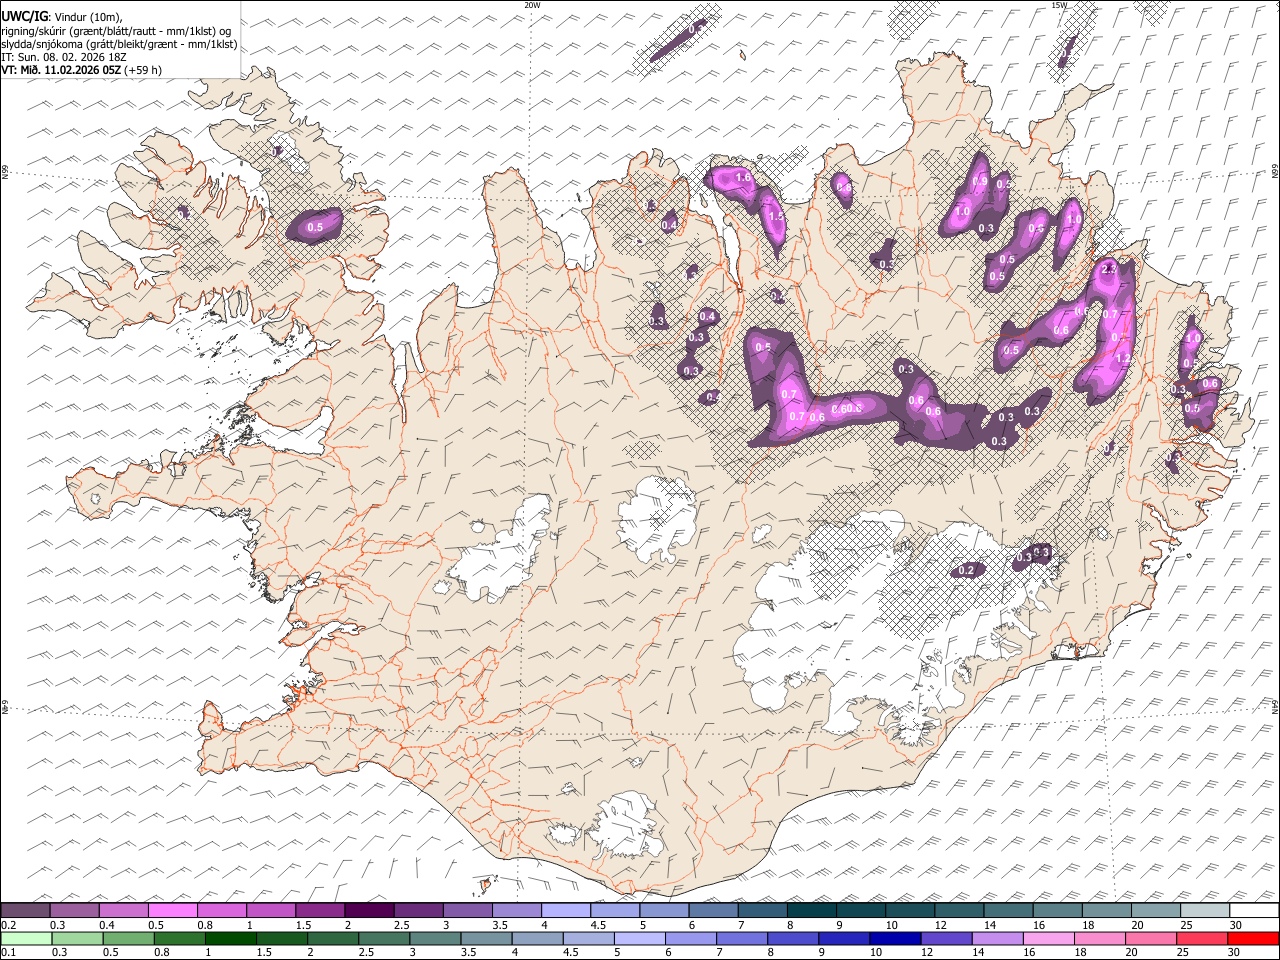1280x960 pixels.
Task: Click the 'IT: Sun. 08. 02. 2026 18Z' line
Action: tap(64, 57)
